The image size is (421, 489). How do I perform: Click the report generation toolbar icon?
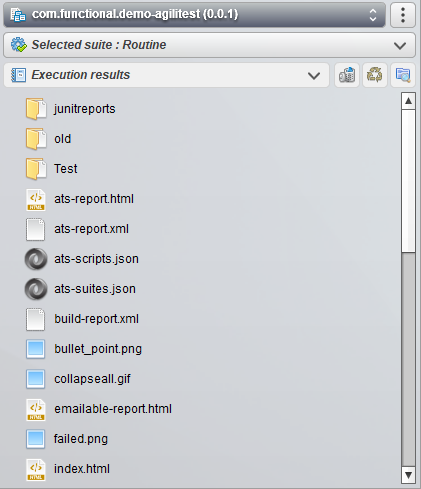pyautogui.click(x=347, y=75)
